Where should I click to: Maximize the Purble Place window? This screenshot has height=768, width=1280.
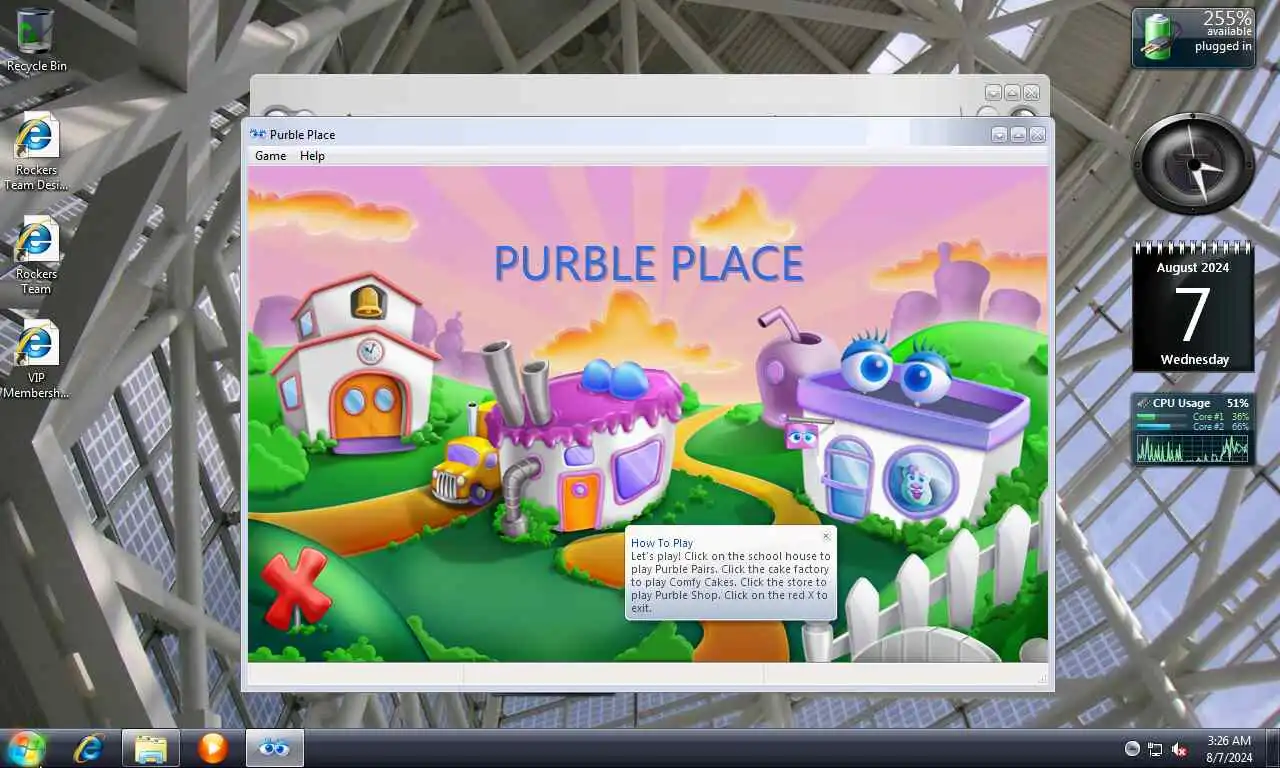[1018, 135]
